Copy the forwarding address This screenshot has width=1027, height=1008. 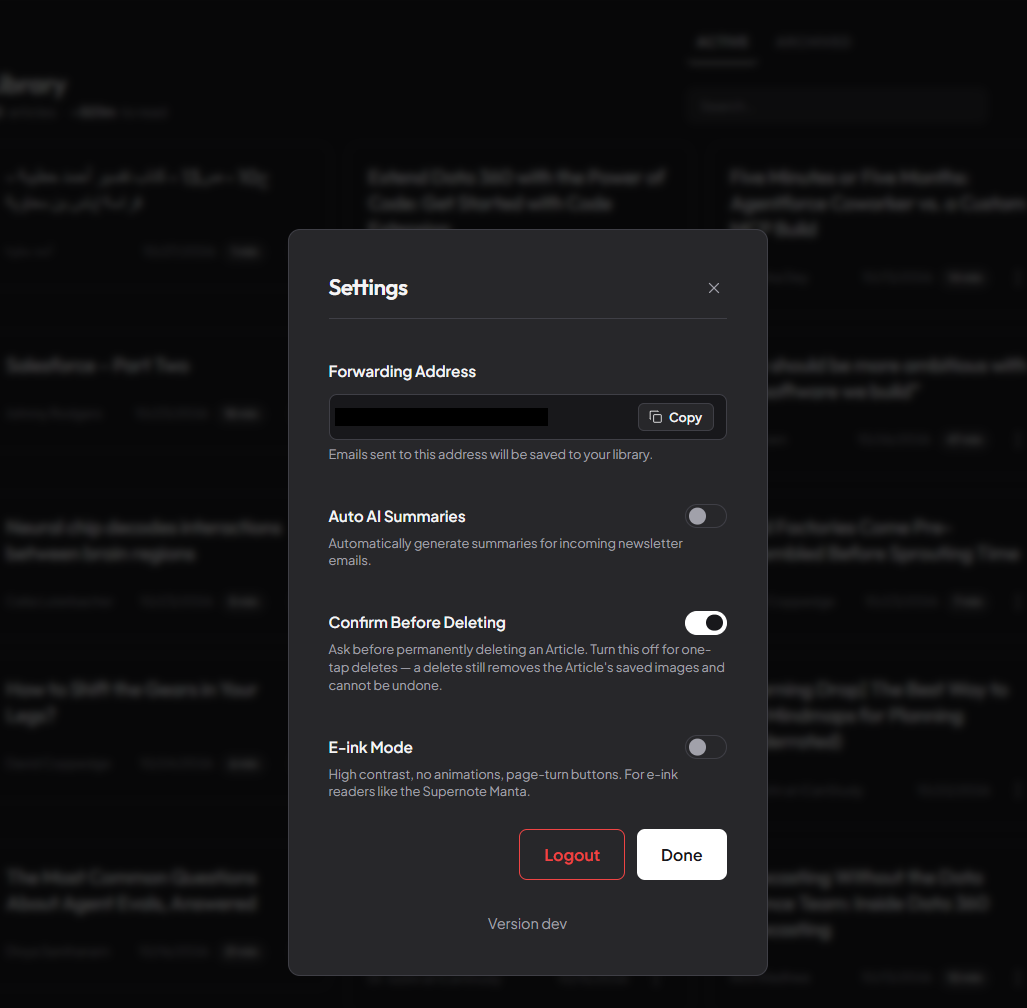click(675, 417)
